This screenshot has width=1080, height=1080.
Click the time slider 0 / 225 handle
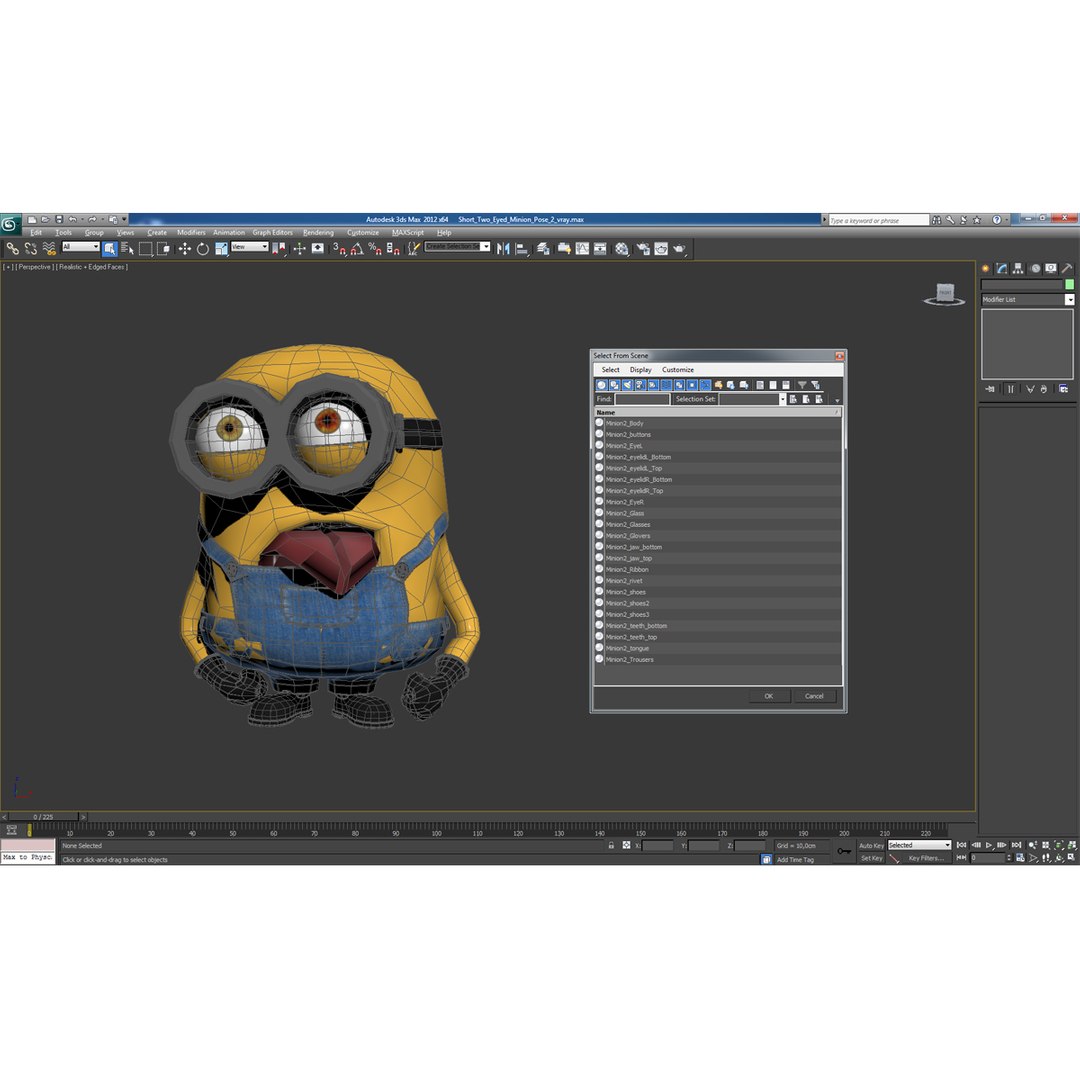point(43,817)
